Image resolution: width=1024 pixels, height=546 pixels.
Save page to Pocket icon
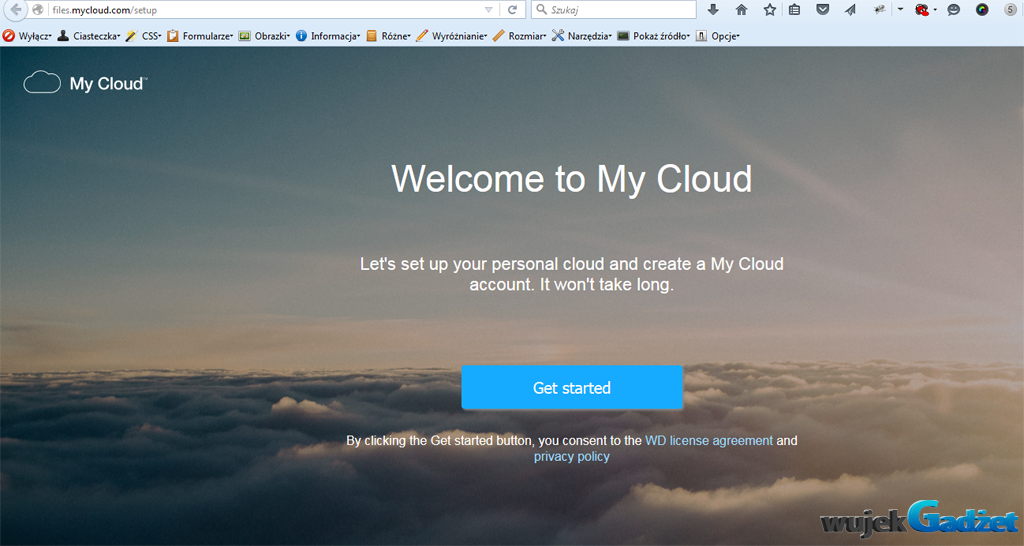pos(823,10)
